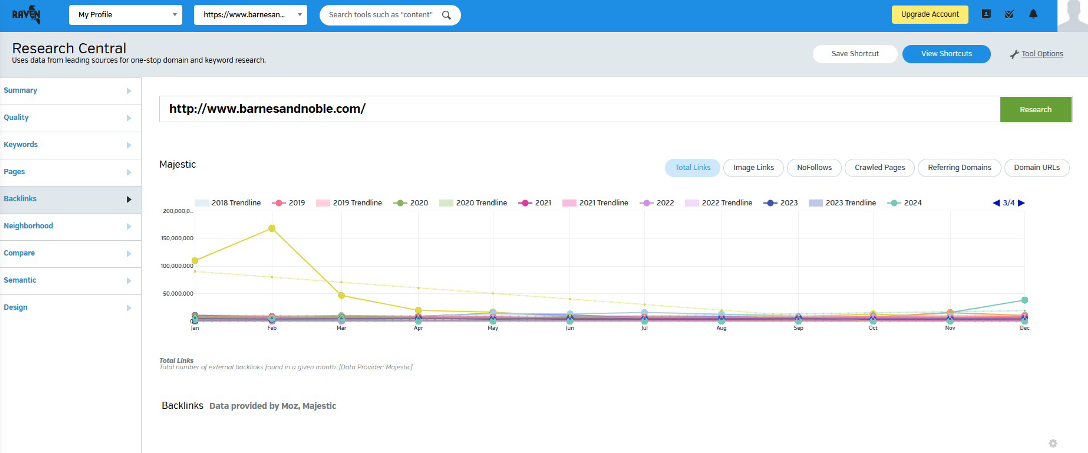Click the Save Shortcut button
Image resolution: width=1088 pixels, height=453 pixels.
click(855, 54)
